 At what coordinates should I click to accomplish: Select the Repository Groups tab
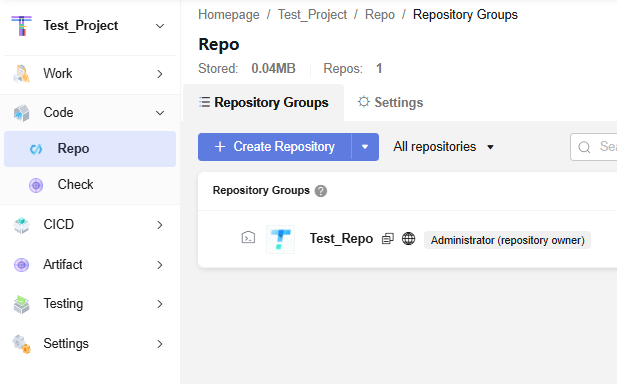[264, 103]
